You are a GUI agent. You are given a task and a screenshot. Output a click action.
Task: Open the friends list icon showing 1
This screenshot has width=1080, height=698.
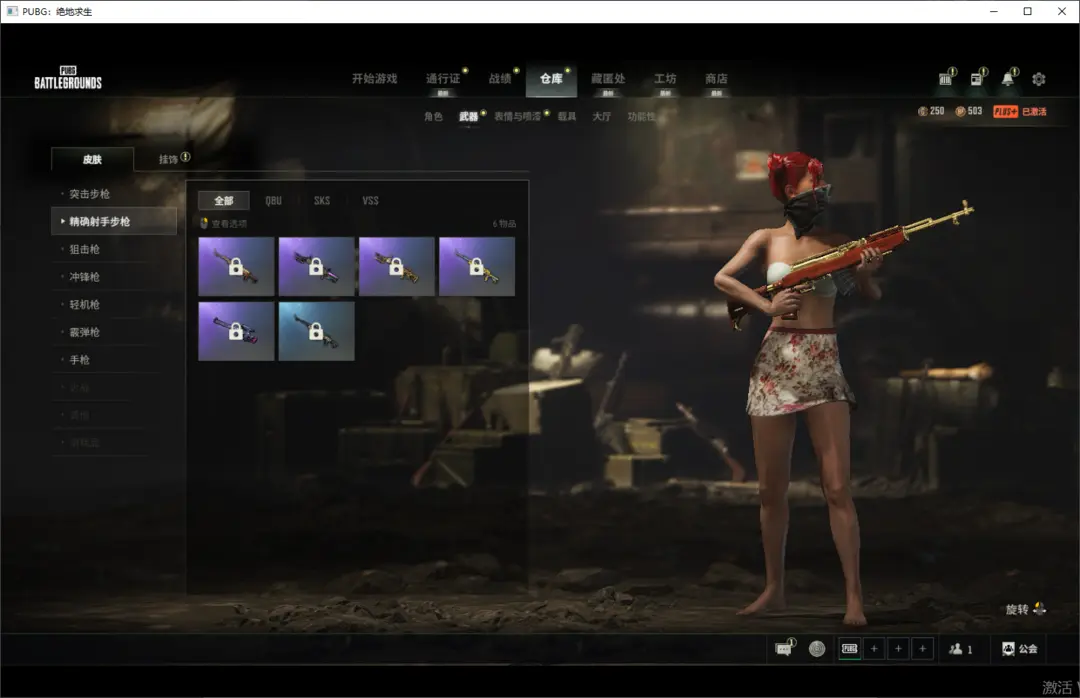pyautogui.click(x=961, y=648)
